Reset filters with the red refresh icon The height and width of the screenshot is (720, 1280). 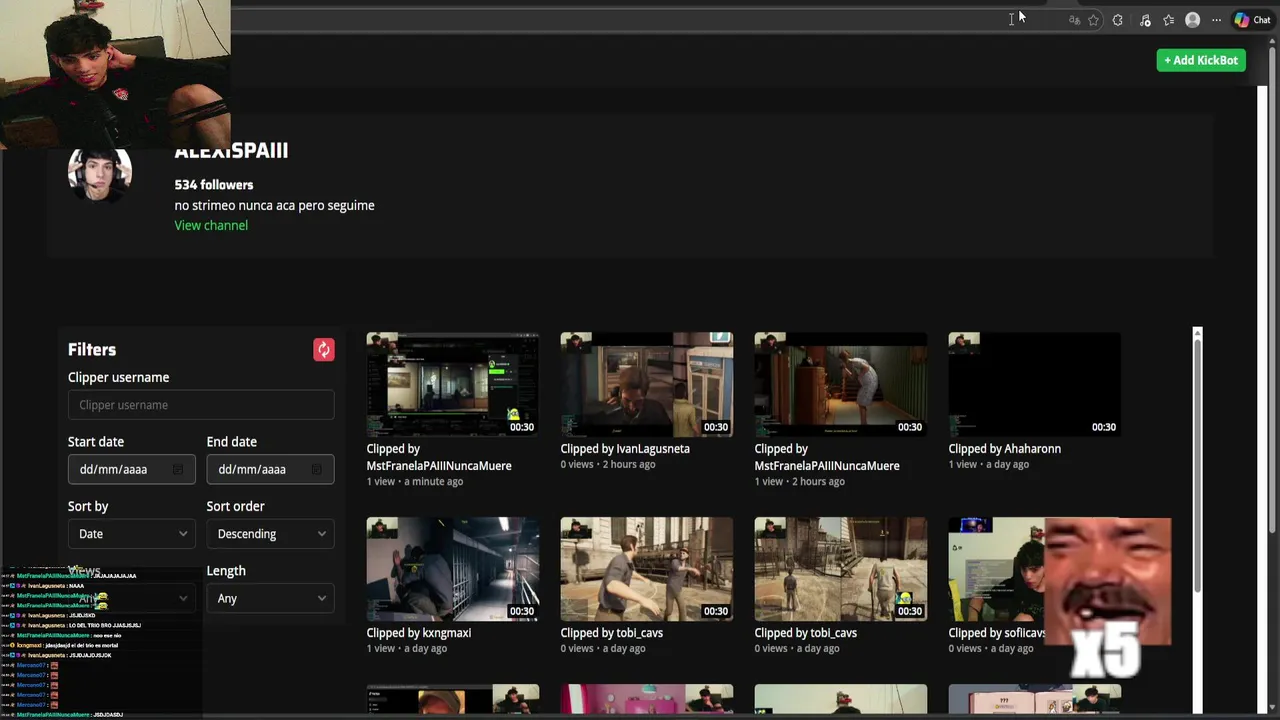click(x=323, y=349)
